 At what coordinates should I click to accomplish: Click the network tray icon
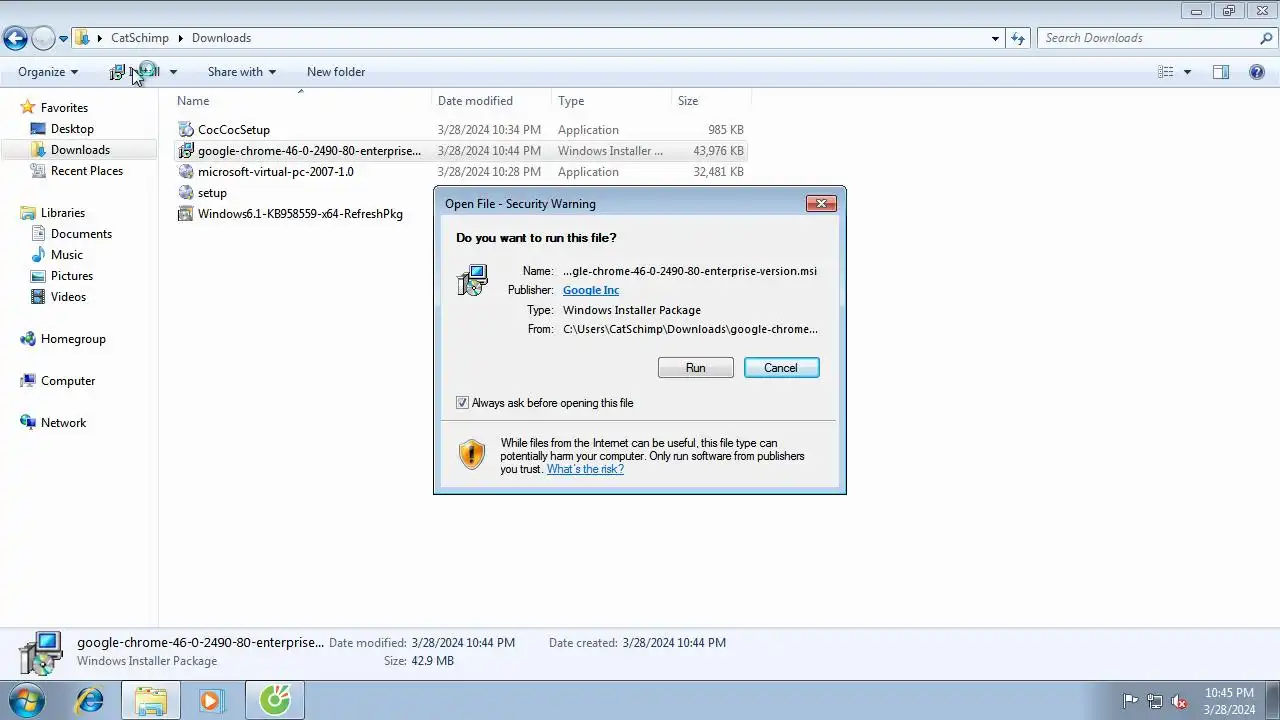(1155, 701)
